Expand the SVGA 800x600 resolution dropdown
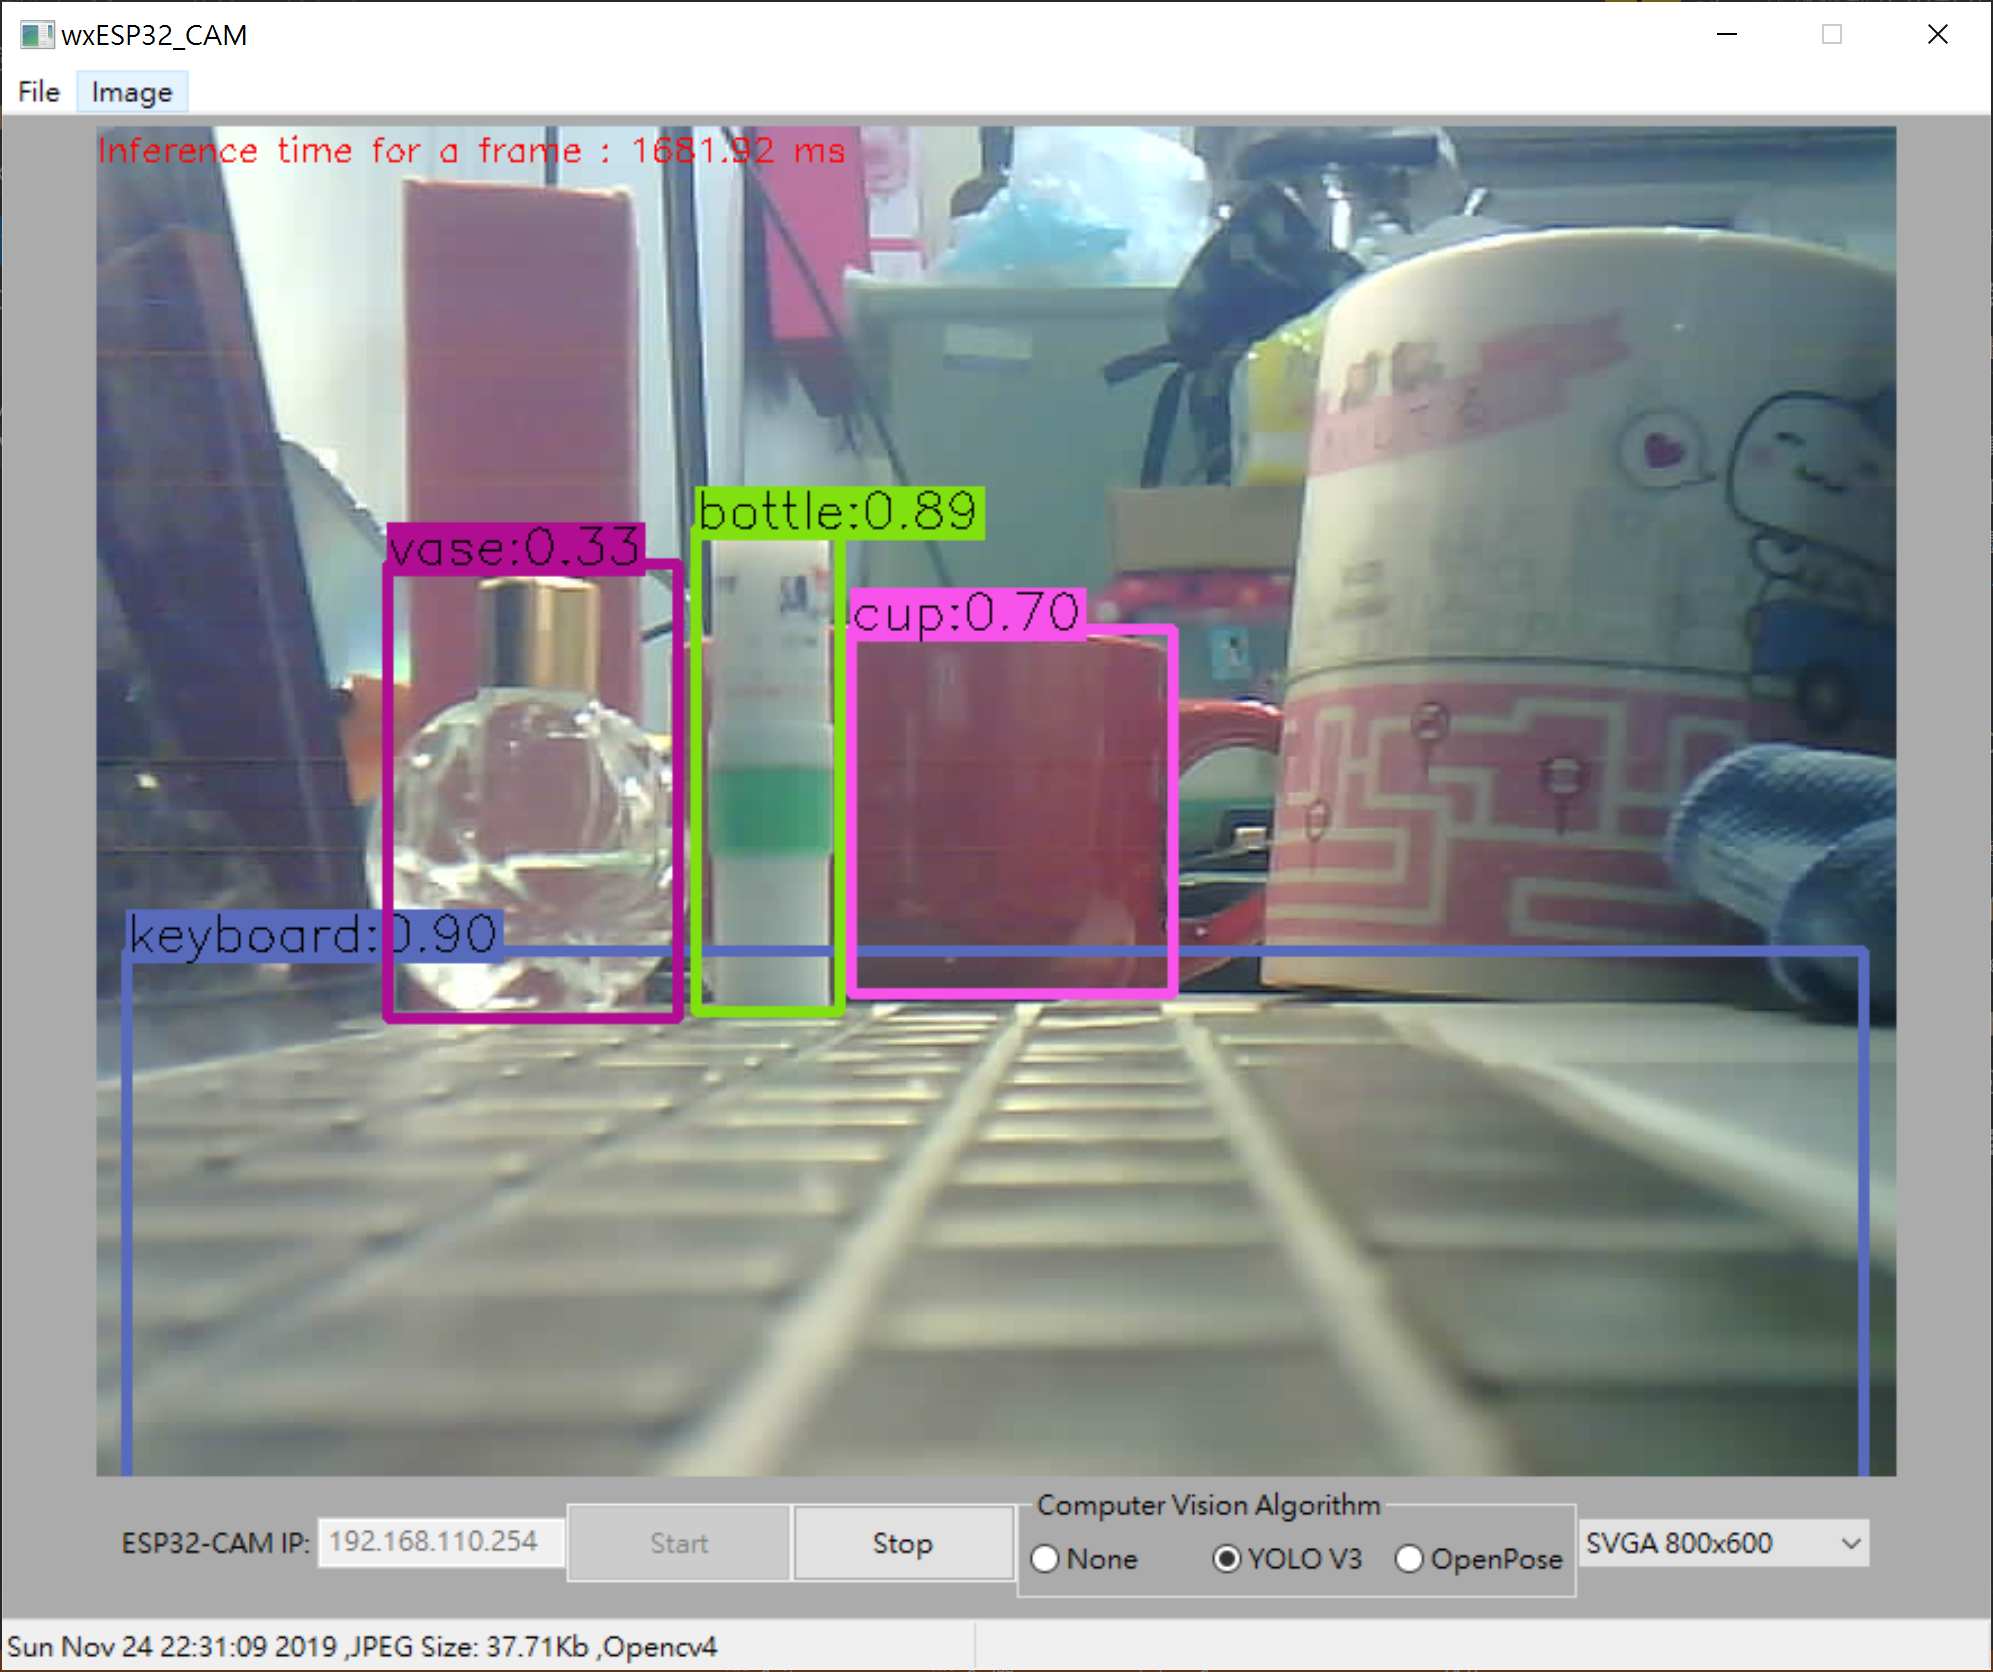 pyautogui.click(x=1720, y=1543)
